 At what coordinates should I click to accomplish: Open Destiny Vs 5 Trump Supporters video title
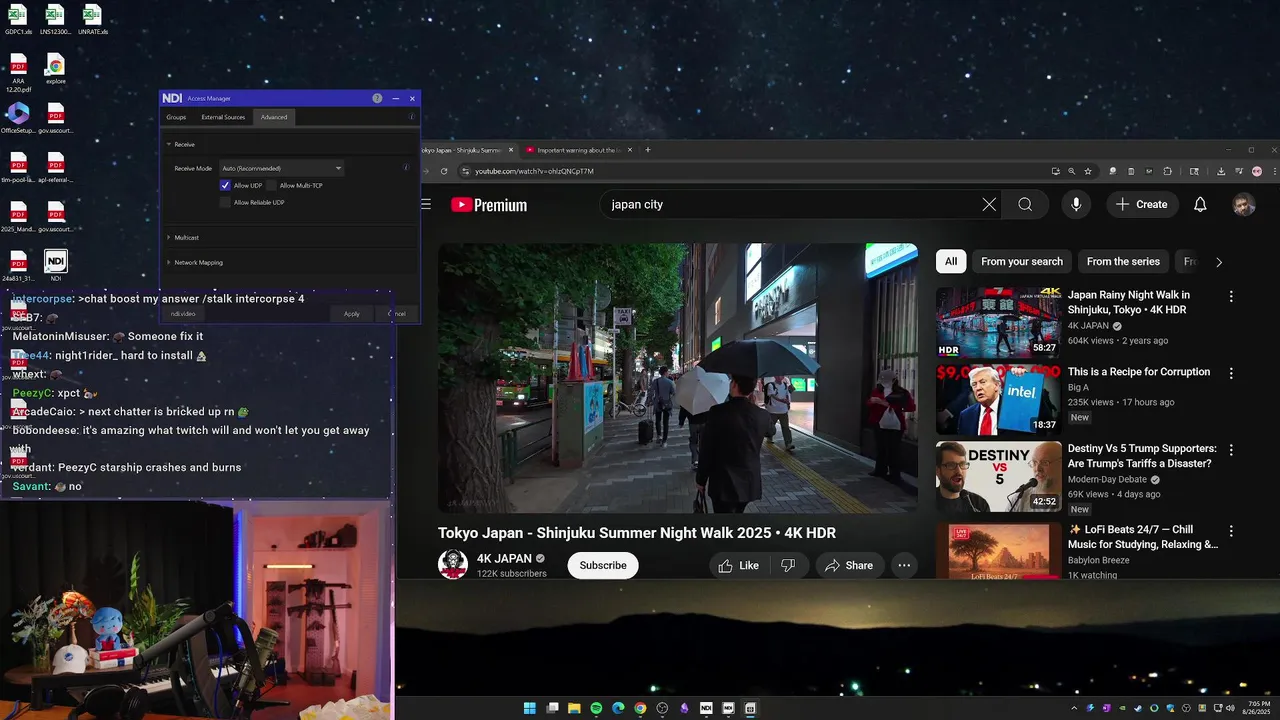point(1140,456)
